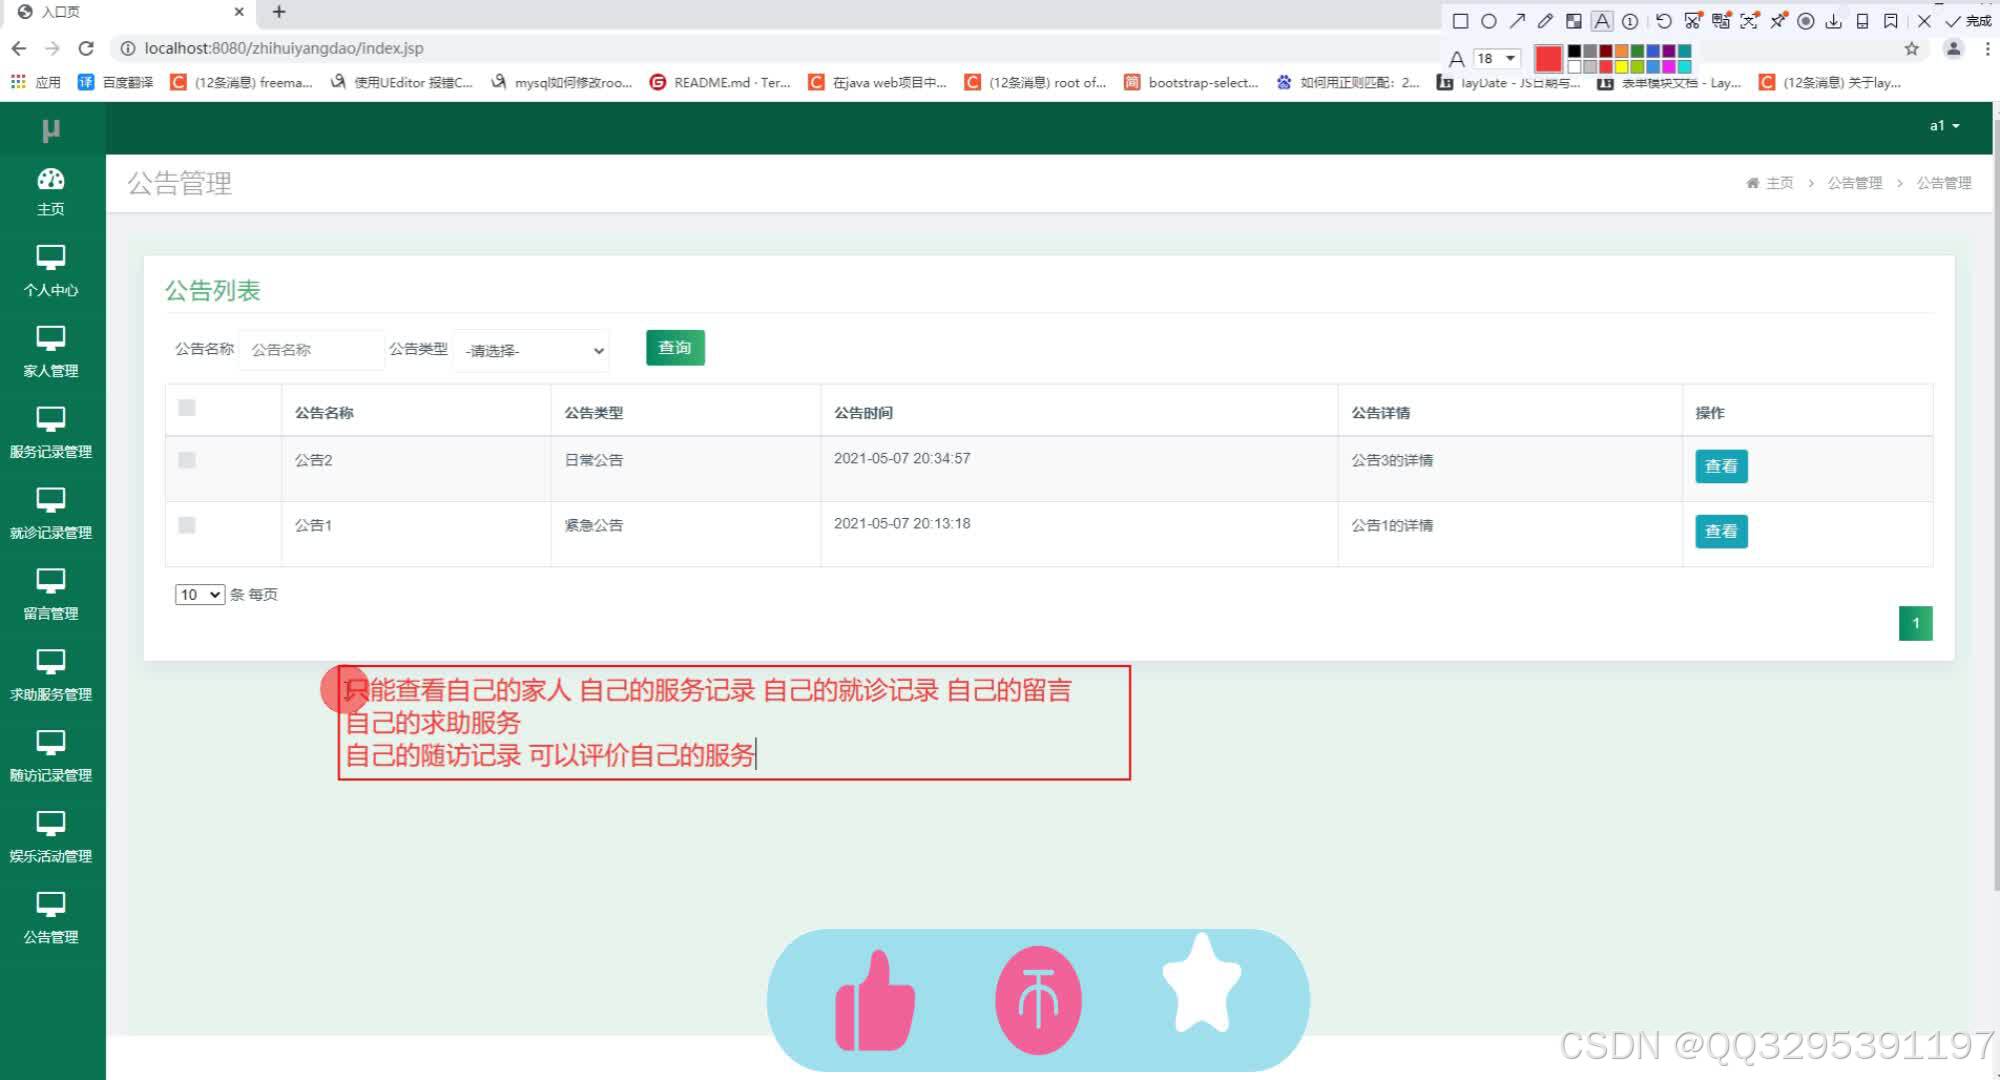
Task: Click 查看 for the 公告2 row
Action: coord(1721,466)
